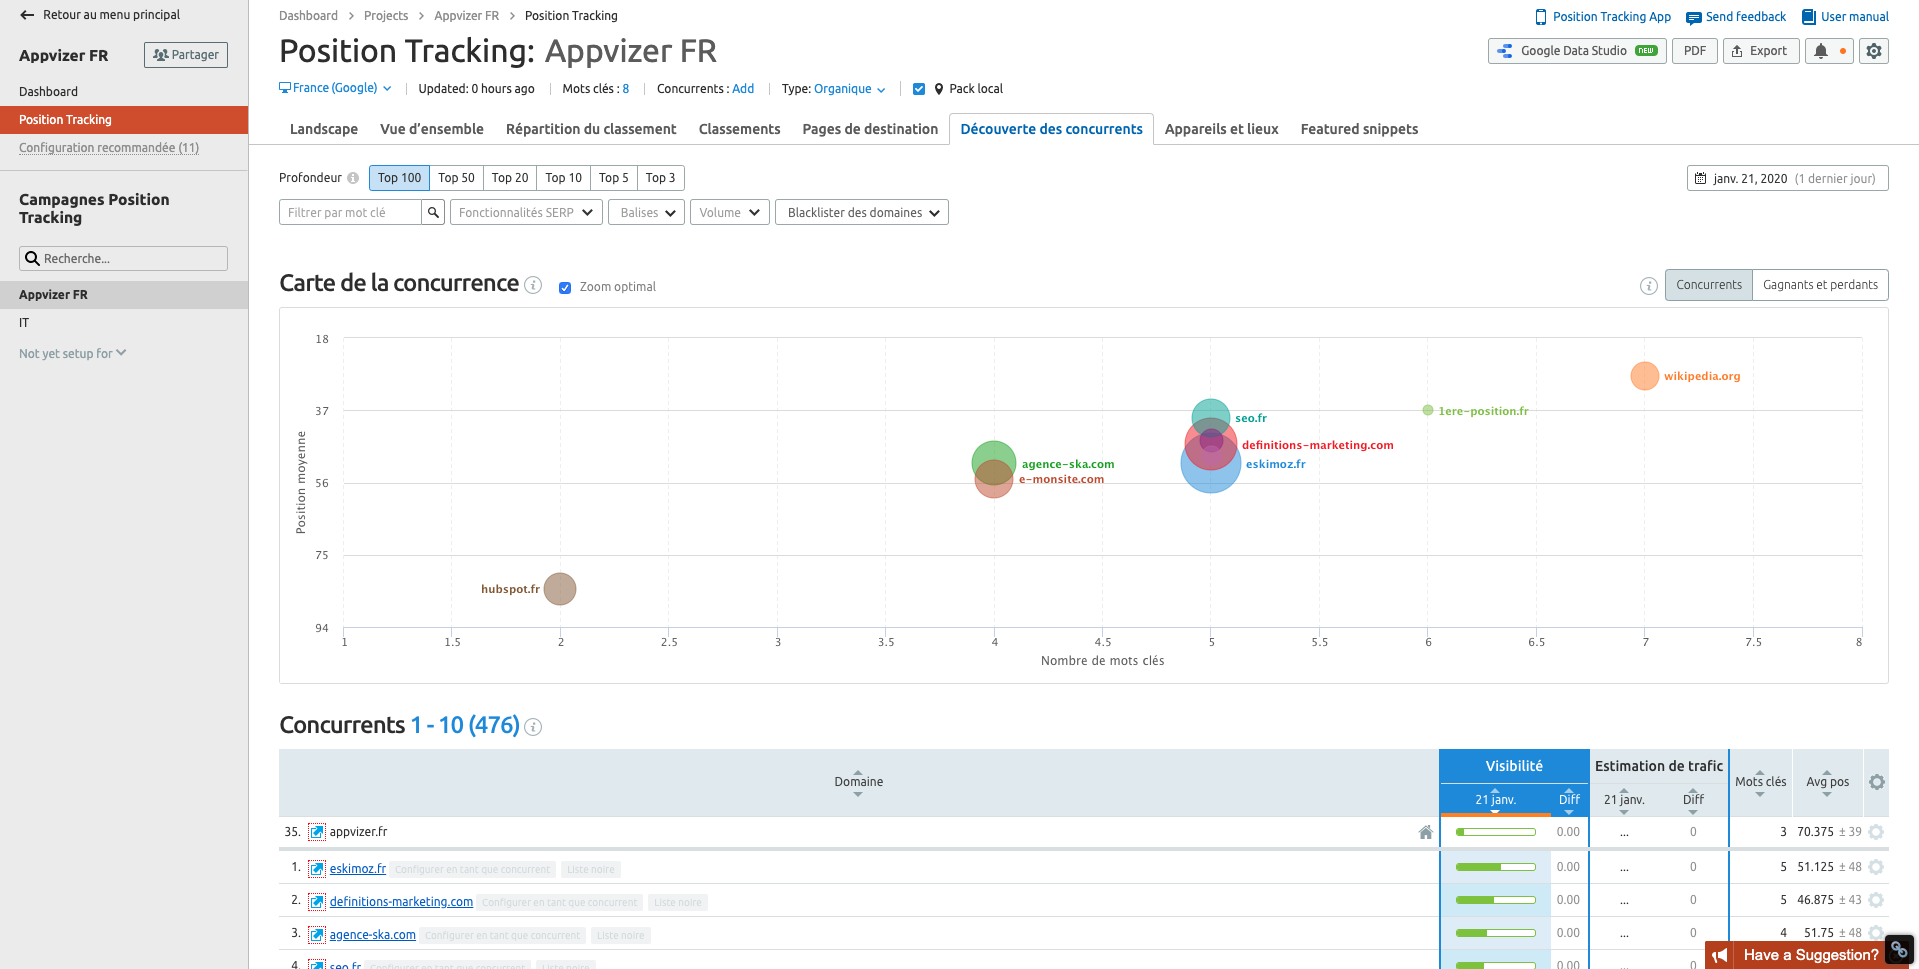Open the User manual link

1845,17
